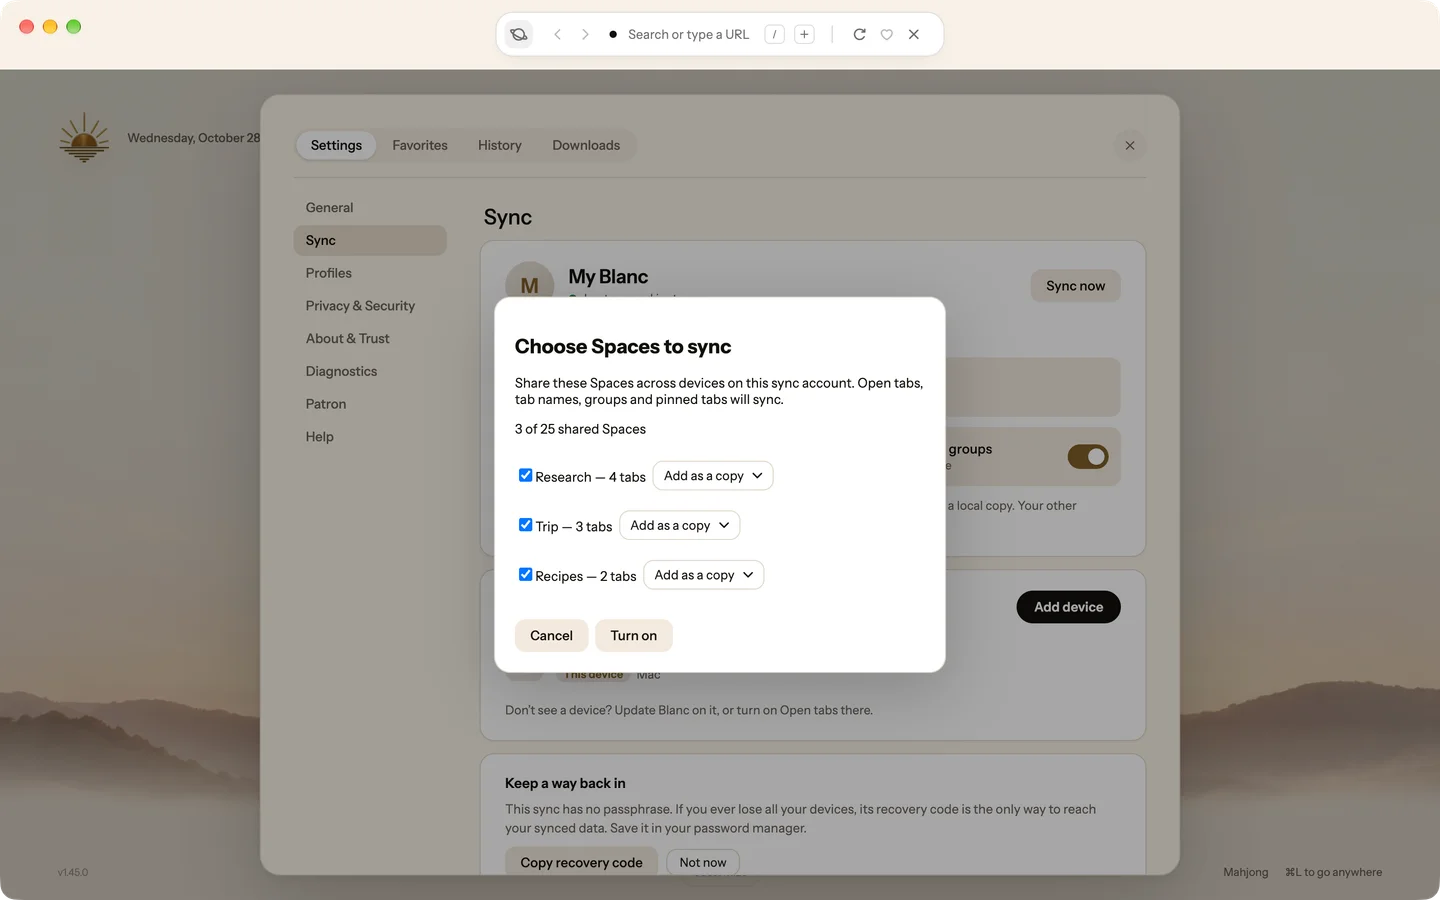
Task: Click the slash shortcut button in address bar
Action: 774,34
